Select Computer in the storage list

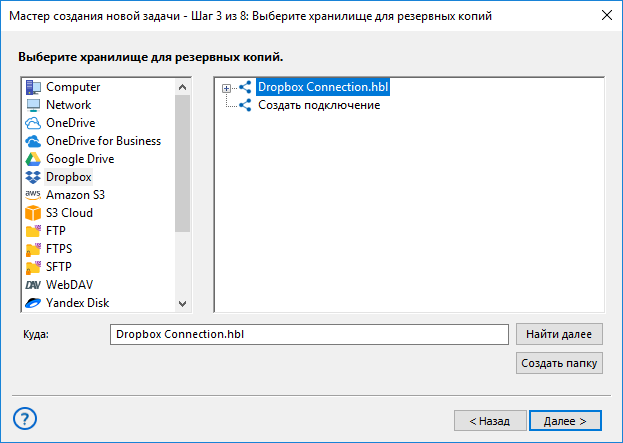(73, 87)
